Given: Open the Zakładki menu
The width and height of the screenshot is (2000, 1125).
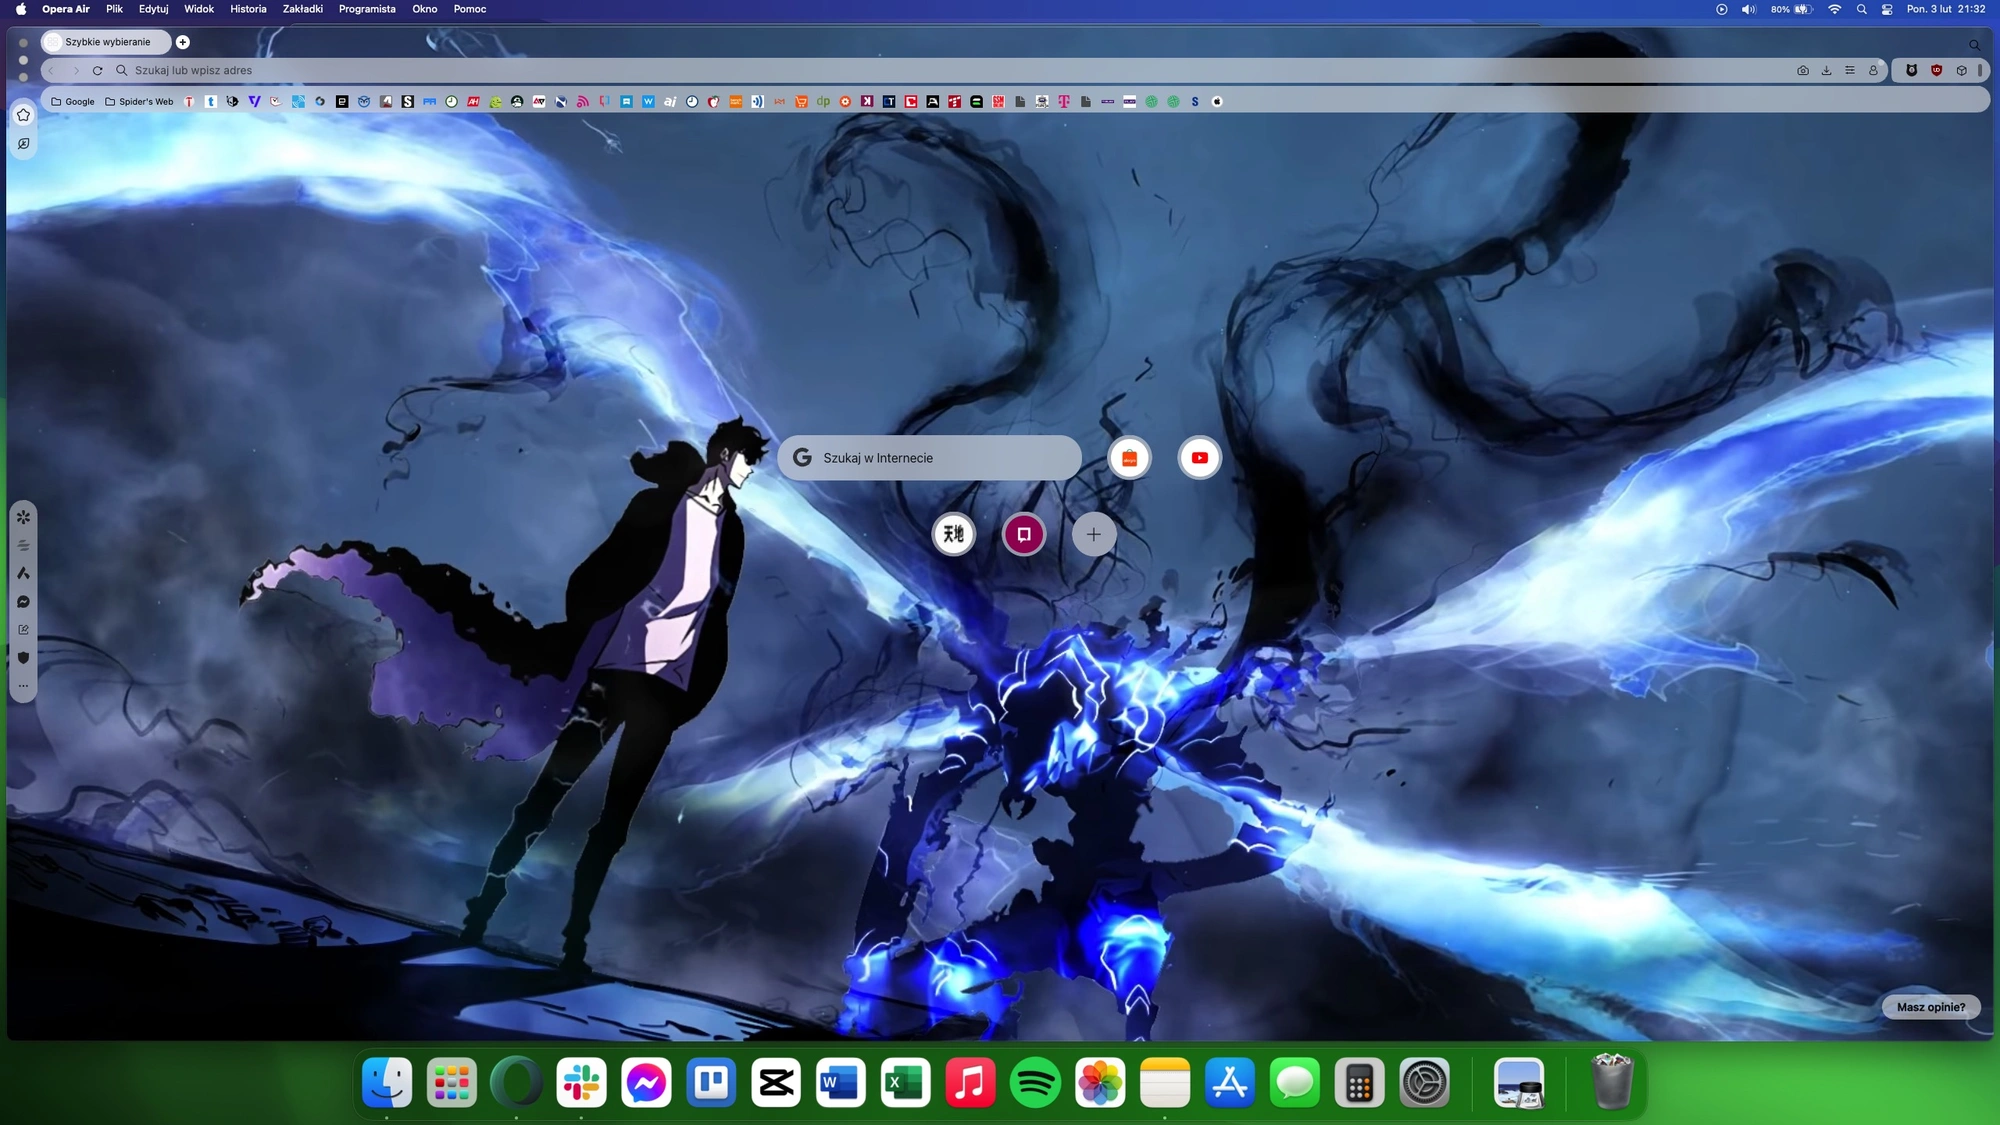Looking at the screenshot, I should pyautogui.click(x=303, y=9).
